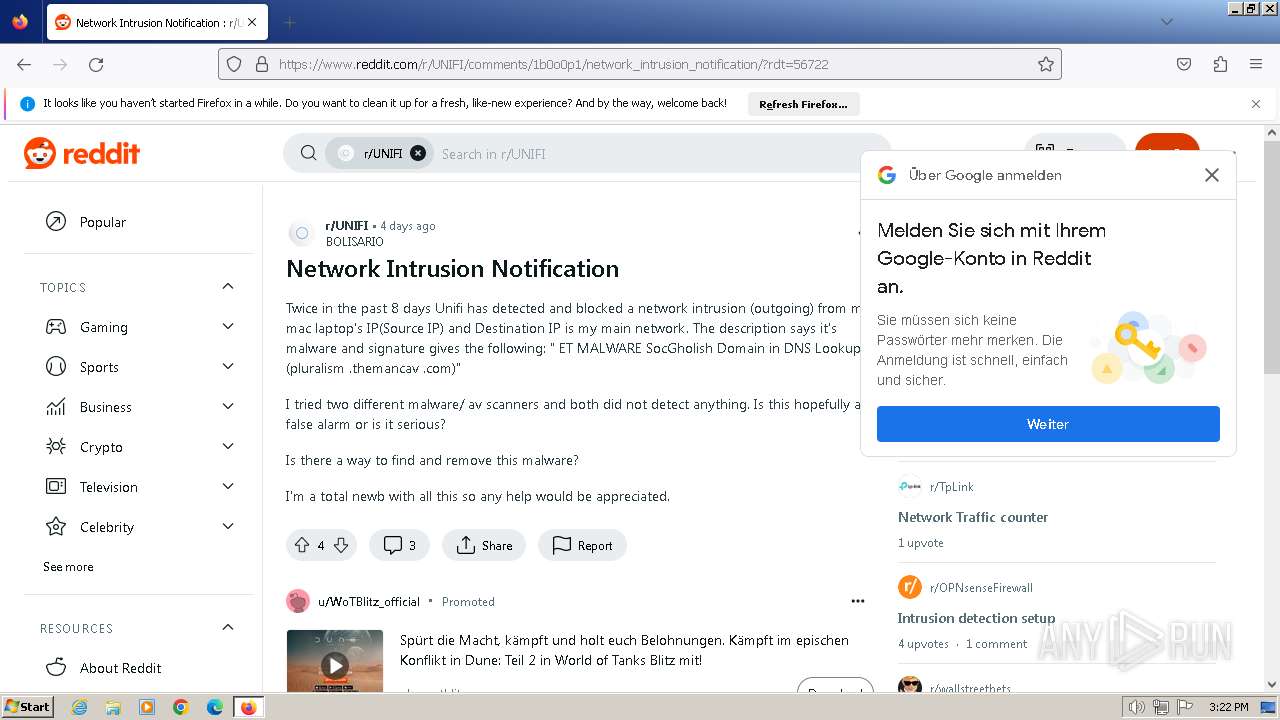The image size is (1280, 720).
Task: Open Firefox hamburger application menu
Action: (x=1256, y=64)
